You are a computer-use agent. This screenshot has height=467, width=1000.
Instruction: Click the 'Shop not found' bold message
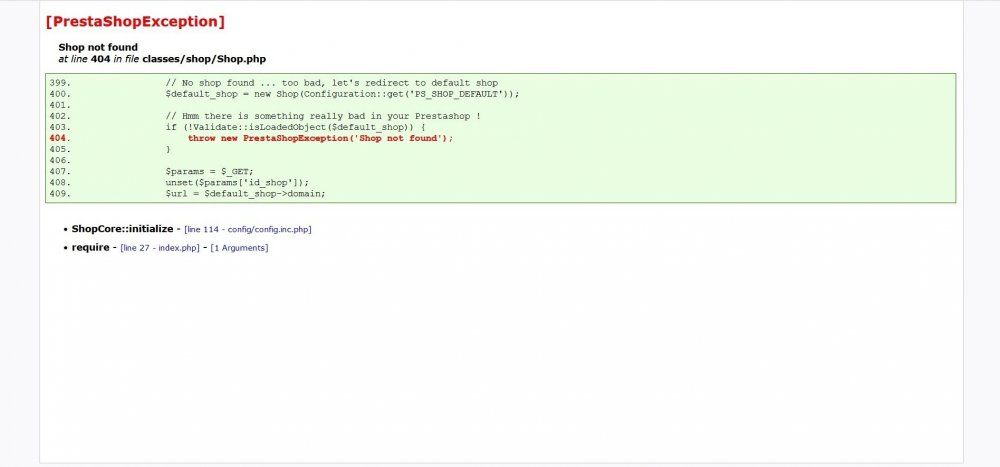[x=98, y=47]
